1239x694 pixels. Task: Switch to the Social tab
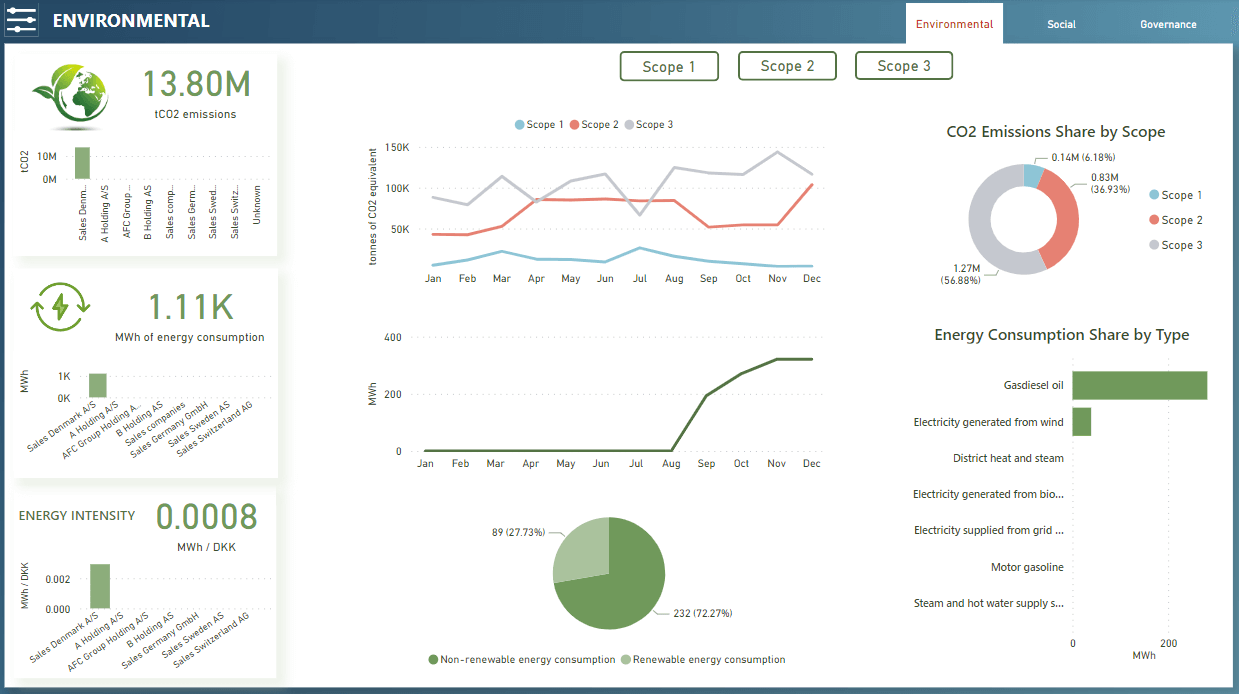point(1061,24)
